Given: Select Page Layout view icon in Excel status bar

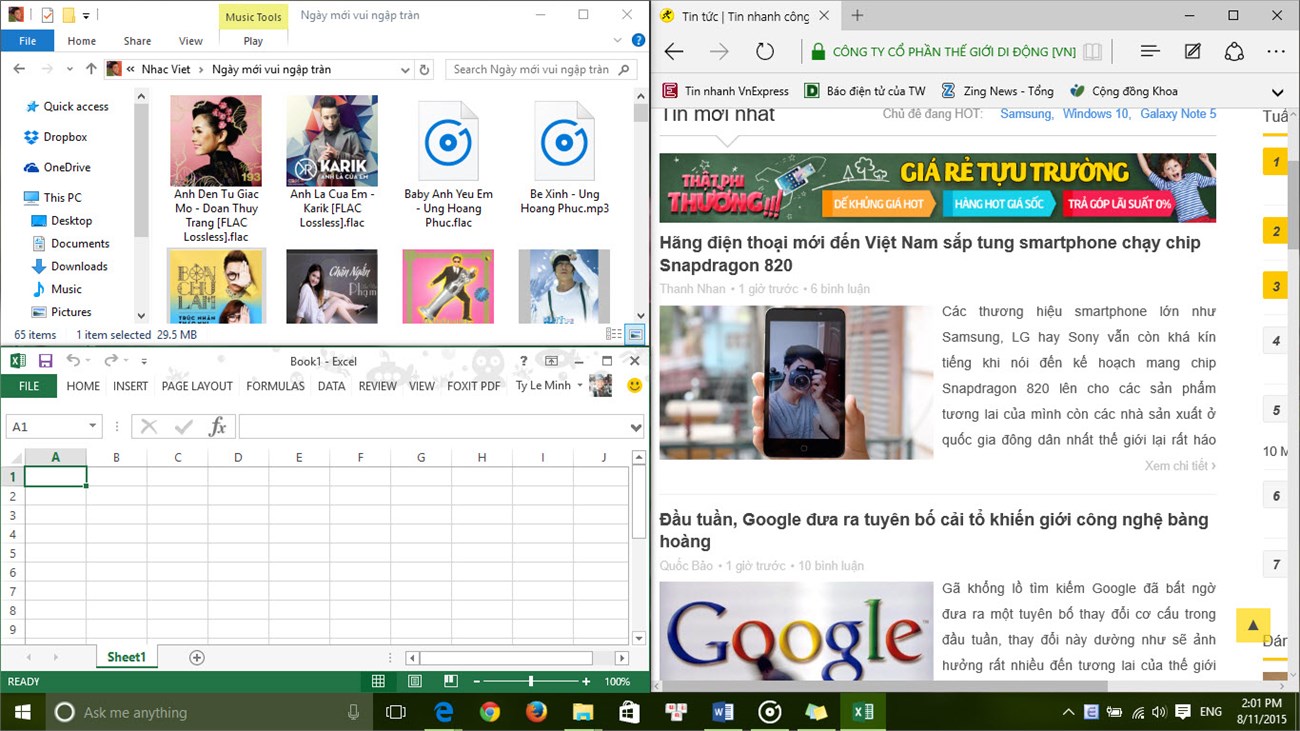Looking at the screenshot, I should click(x=414, y=681).
